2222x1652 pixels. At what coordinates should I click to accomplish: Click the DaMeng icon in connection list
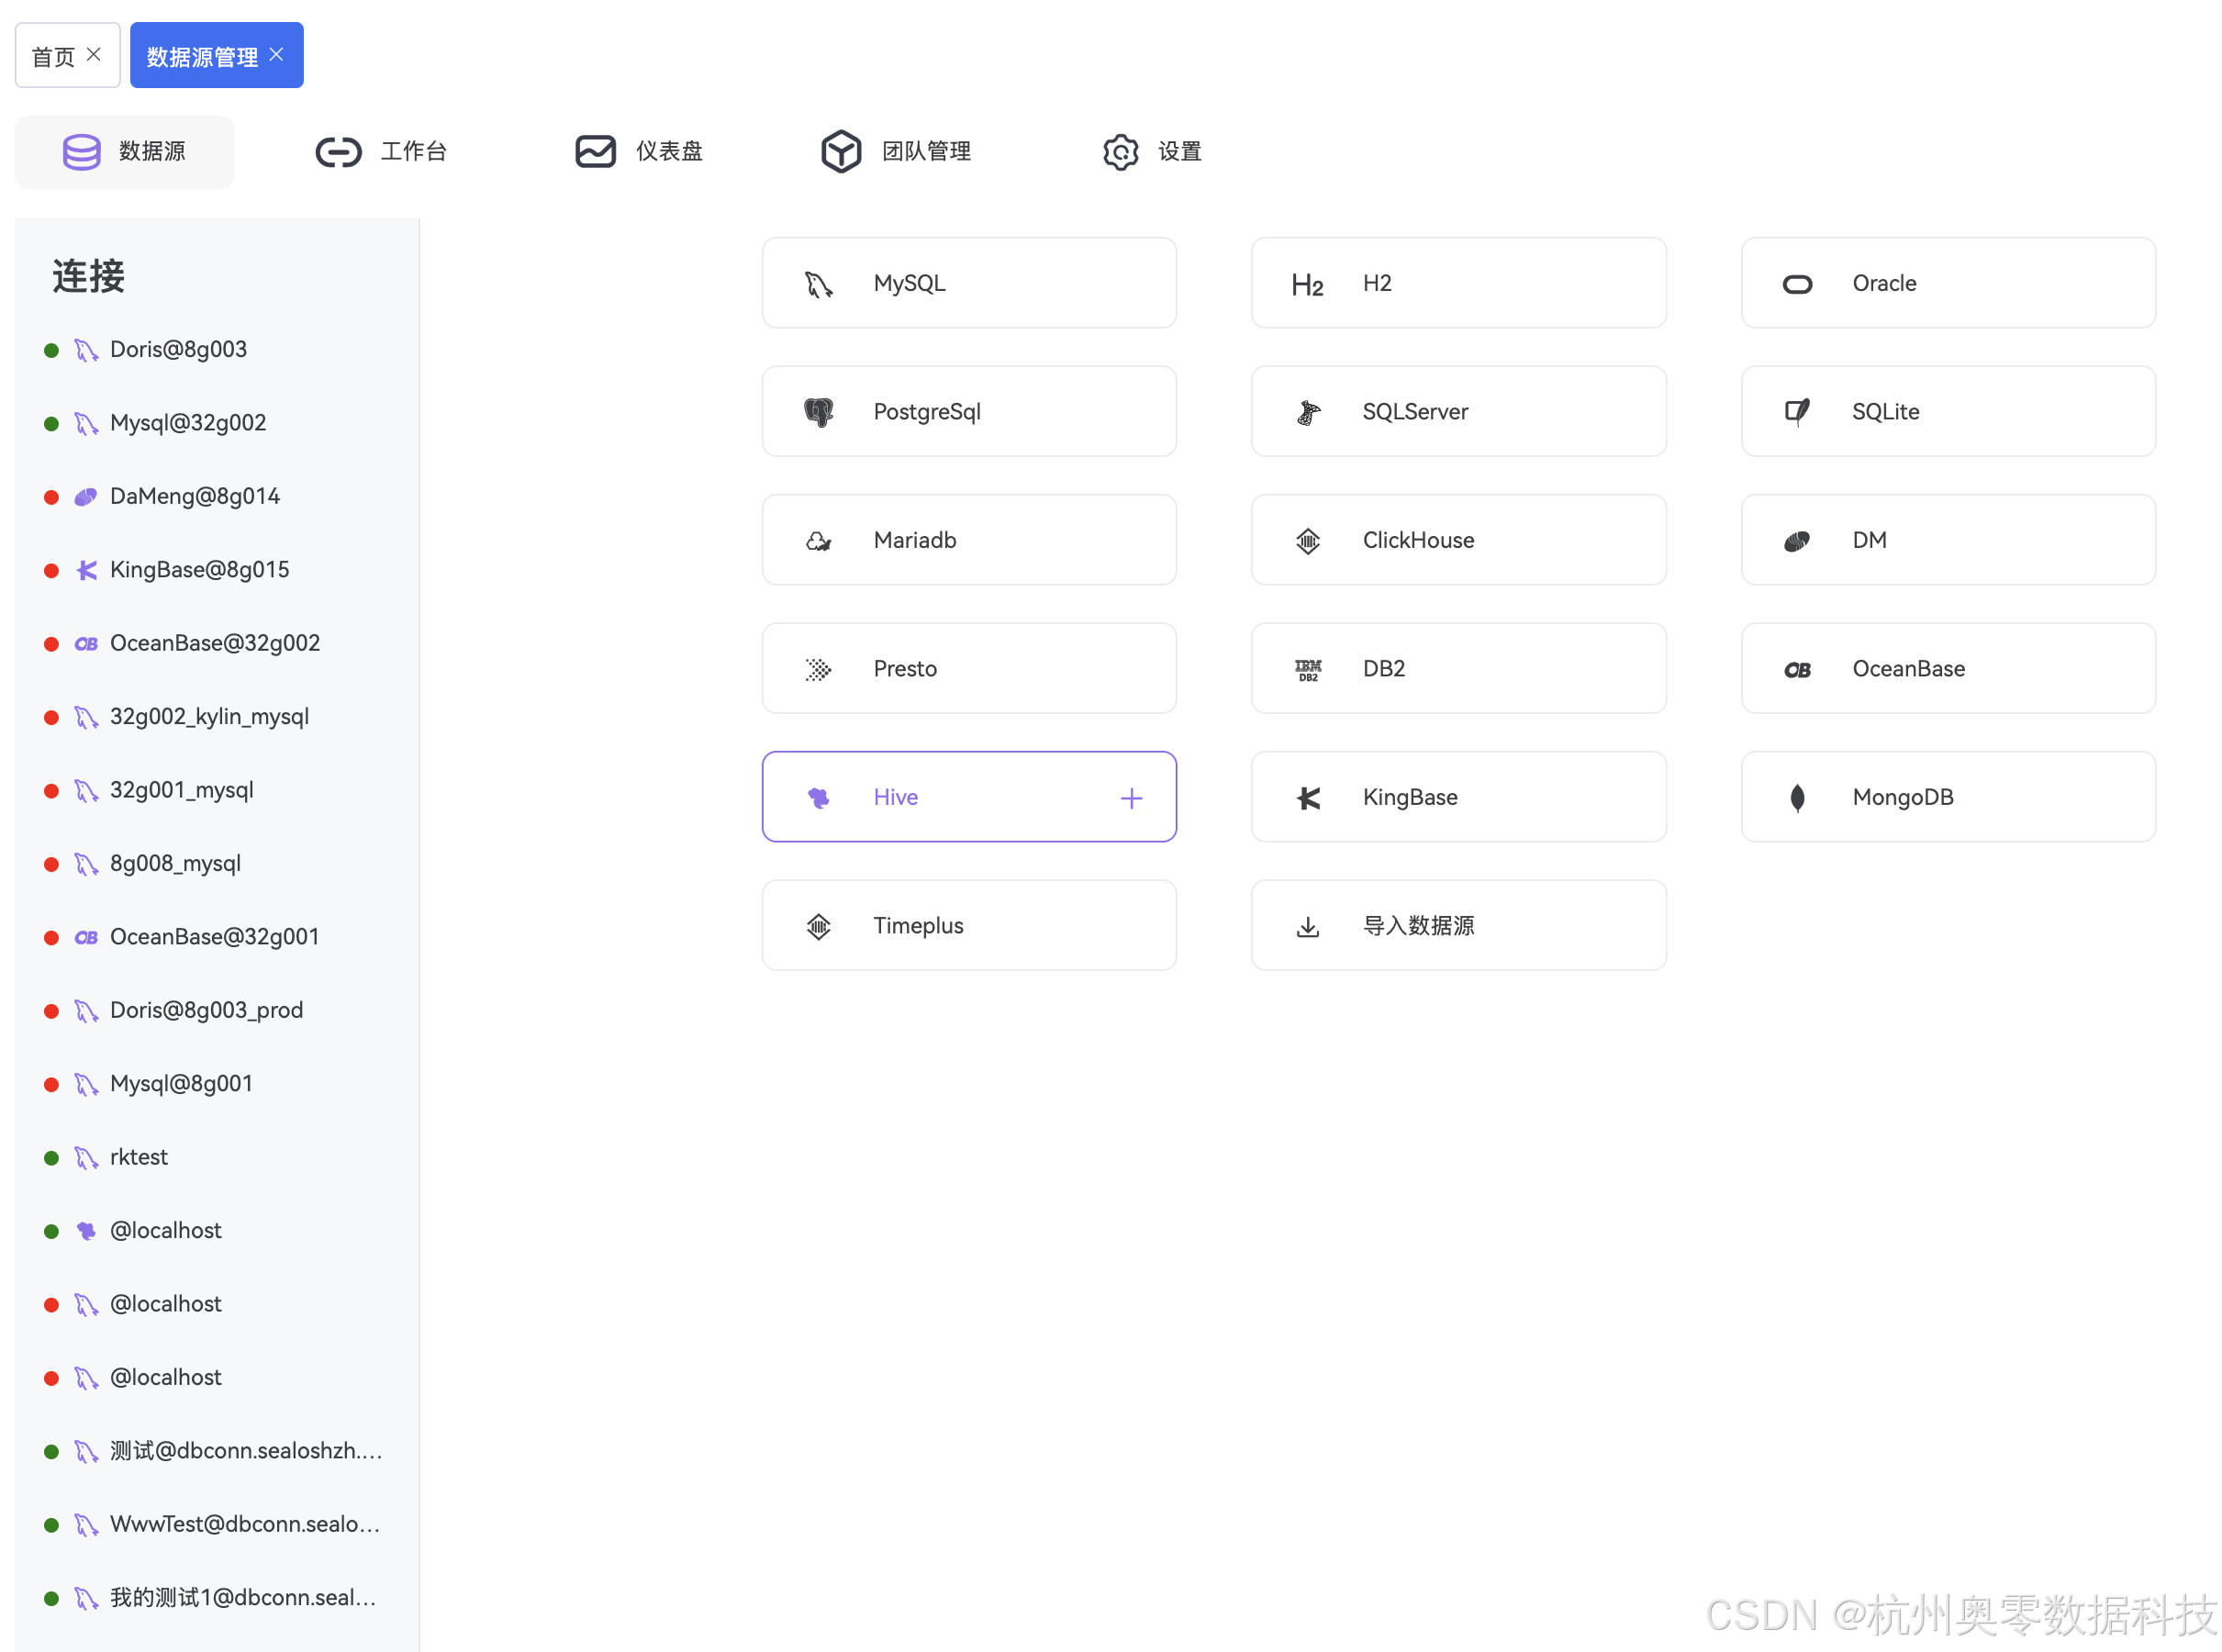click(86, 497)
